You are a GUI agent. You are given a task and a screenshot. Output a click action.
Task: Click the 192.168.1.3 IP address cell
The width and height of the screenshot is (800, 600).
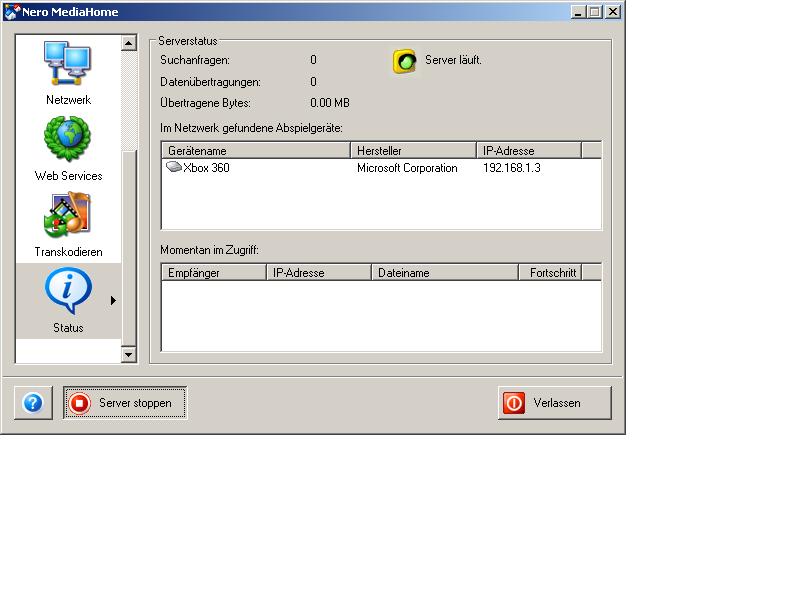(512, 168)
